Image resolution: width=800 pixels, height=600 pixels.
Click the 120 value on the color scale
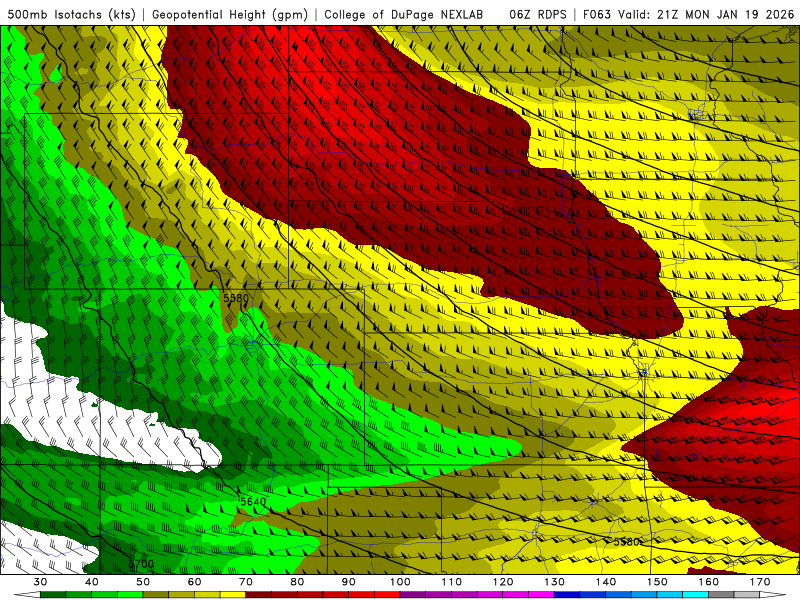click(503, 582)
